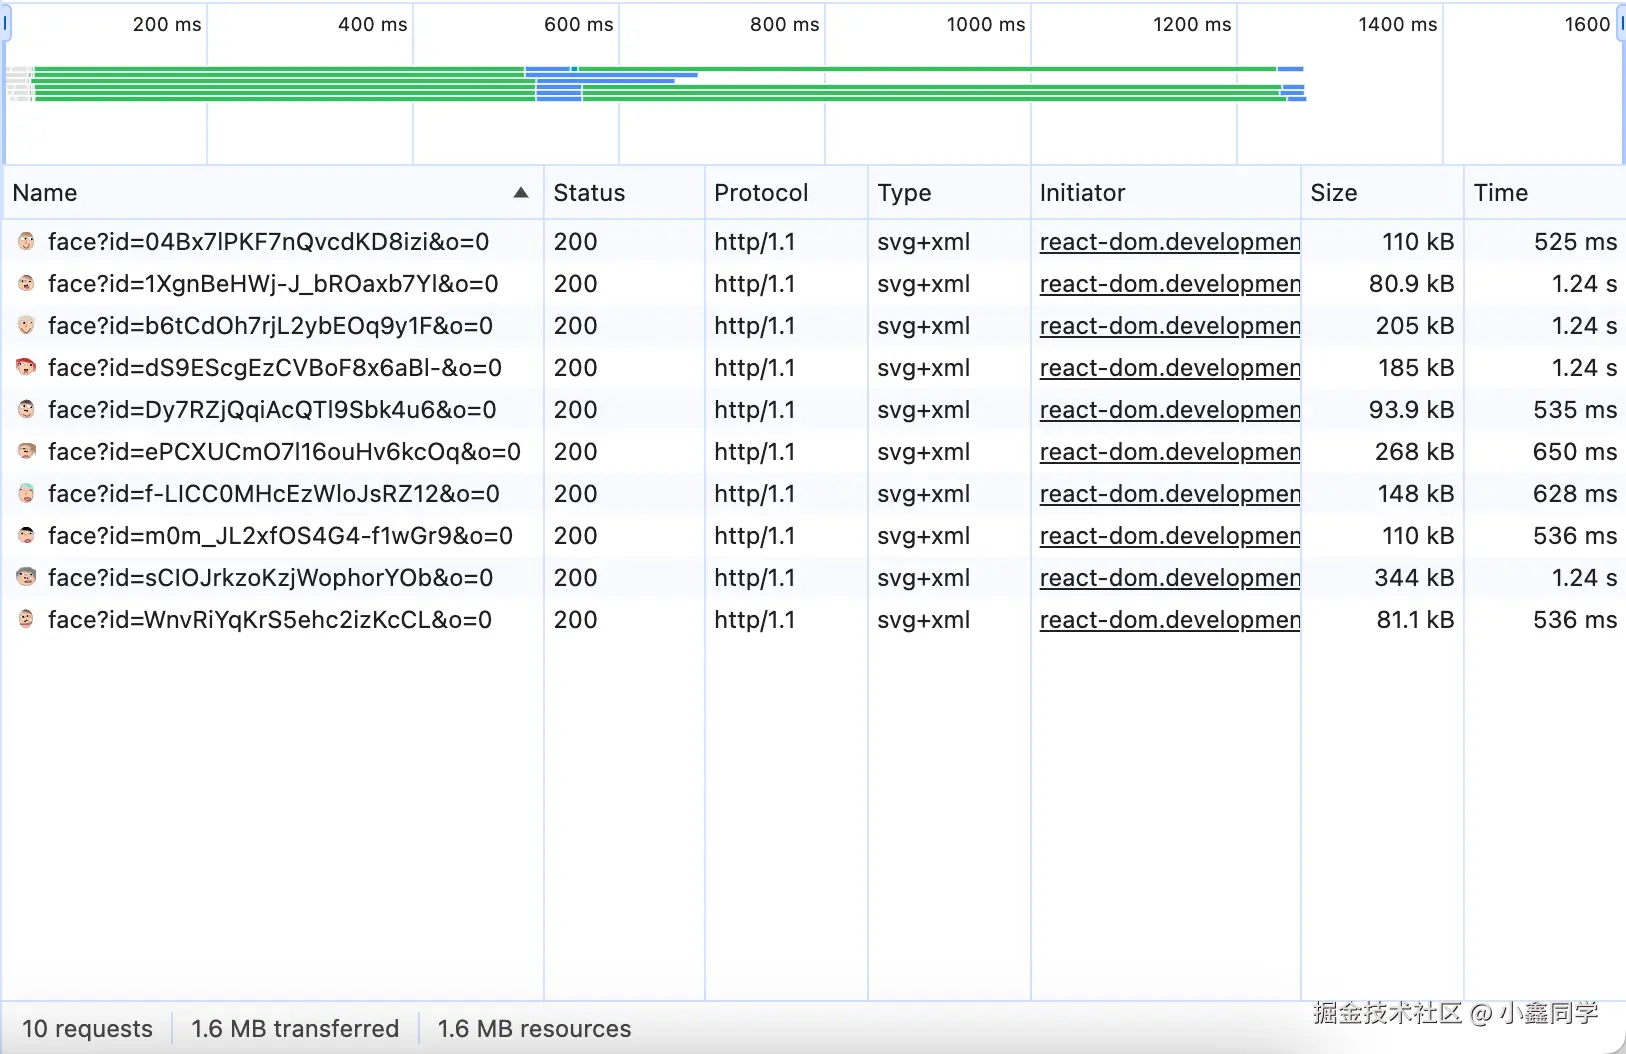Click the avatar icon for face?id=WnvRiYqKrS5ehc2izKcCL

27,620
